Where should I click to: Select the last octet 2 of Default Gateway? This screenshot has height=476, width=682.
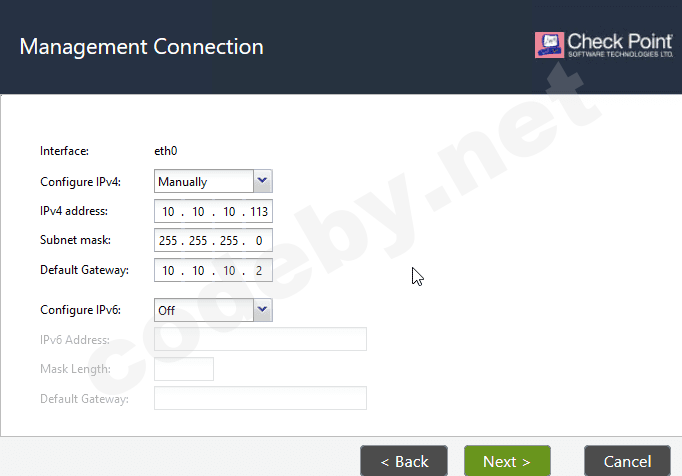pyautogui.click(x=259, y=271)
